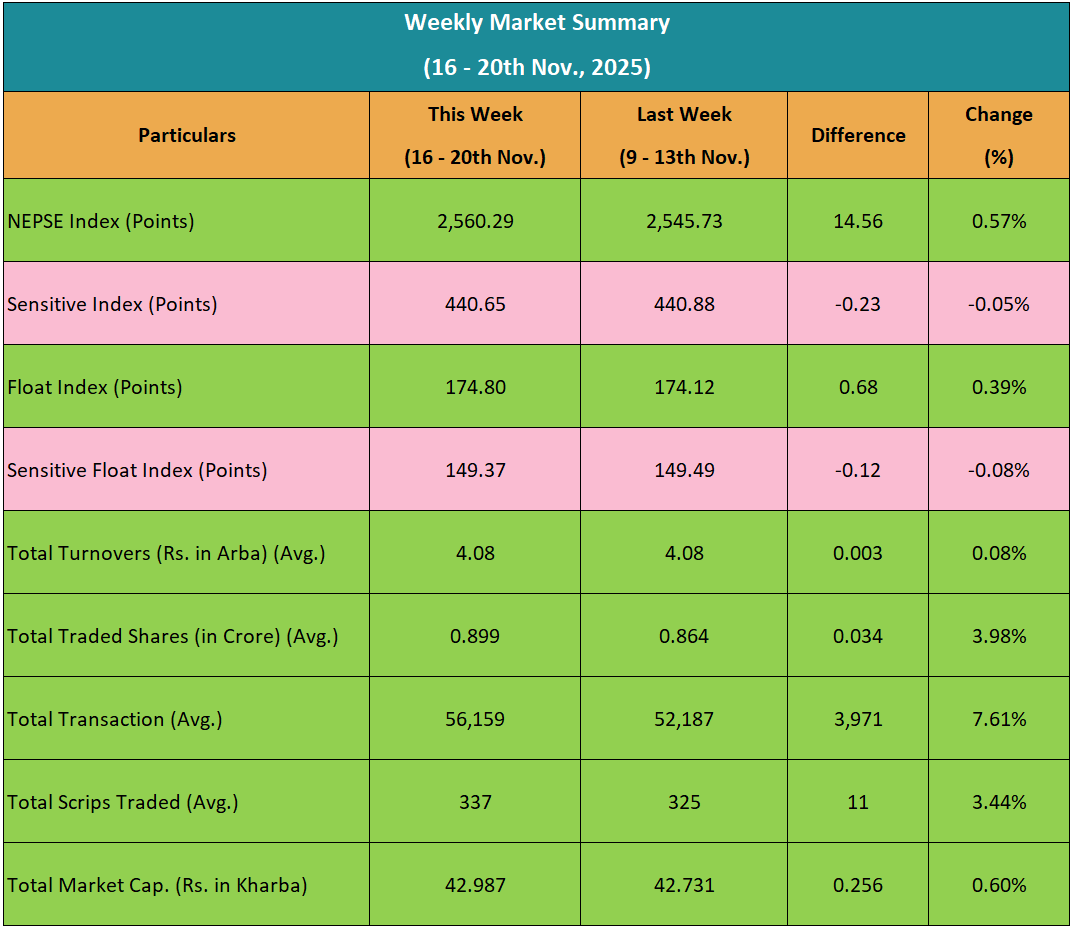This screenshot has height=929, width=1074.
Task: Click the Total Market Cap. row label
Action: 157,885
